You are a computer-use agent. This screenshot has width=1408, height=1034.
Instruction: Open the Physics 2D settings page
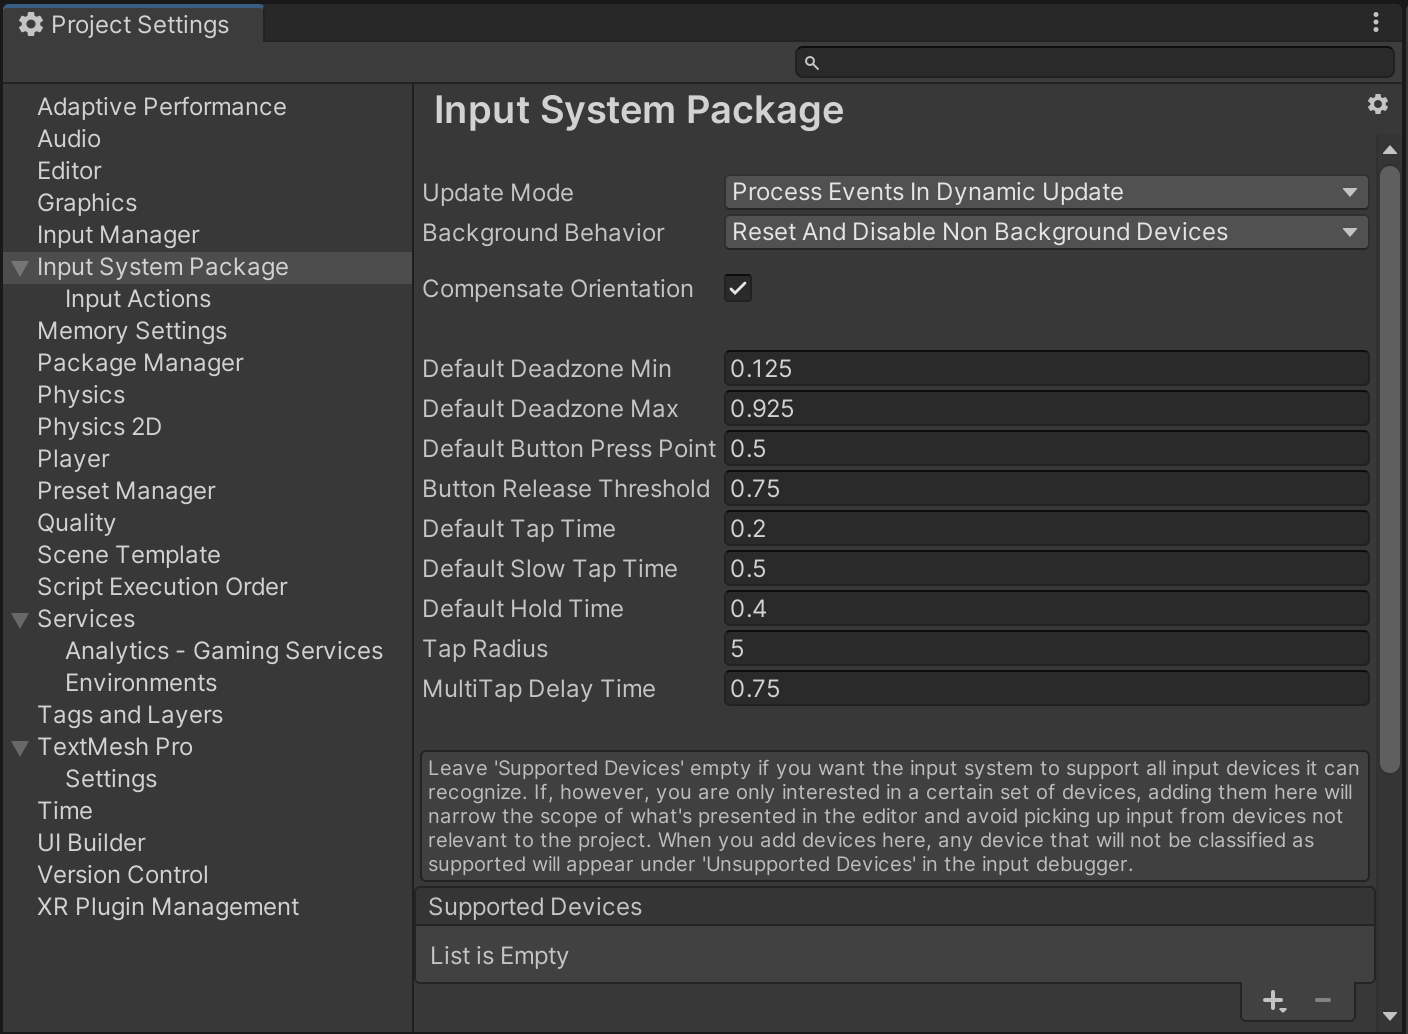[99, 426]
